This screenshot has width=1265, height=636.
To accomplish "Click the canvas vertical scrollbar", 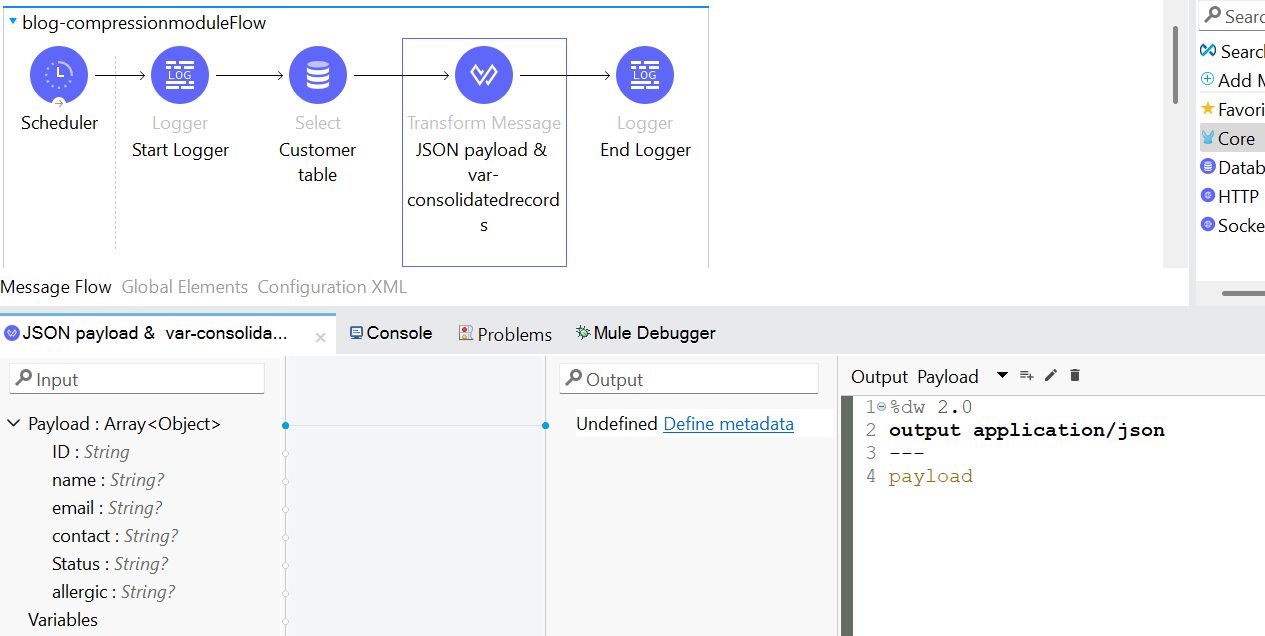I will click(1175, 65).
